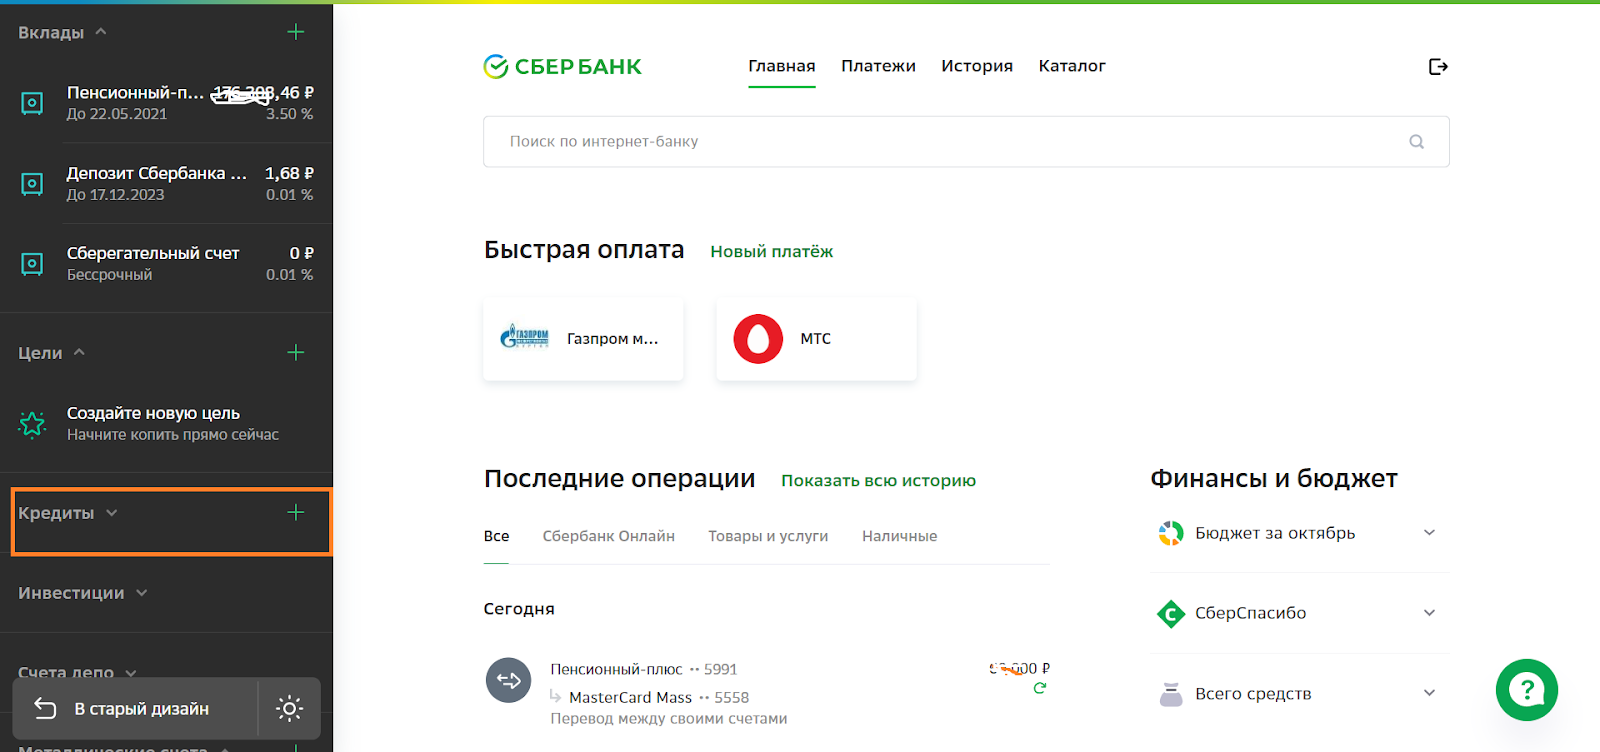Click the star icon for new goal
The height and width of the screenshot is (752, 1600).
32,424
